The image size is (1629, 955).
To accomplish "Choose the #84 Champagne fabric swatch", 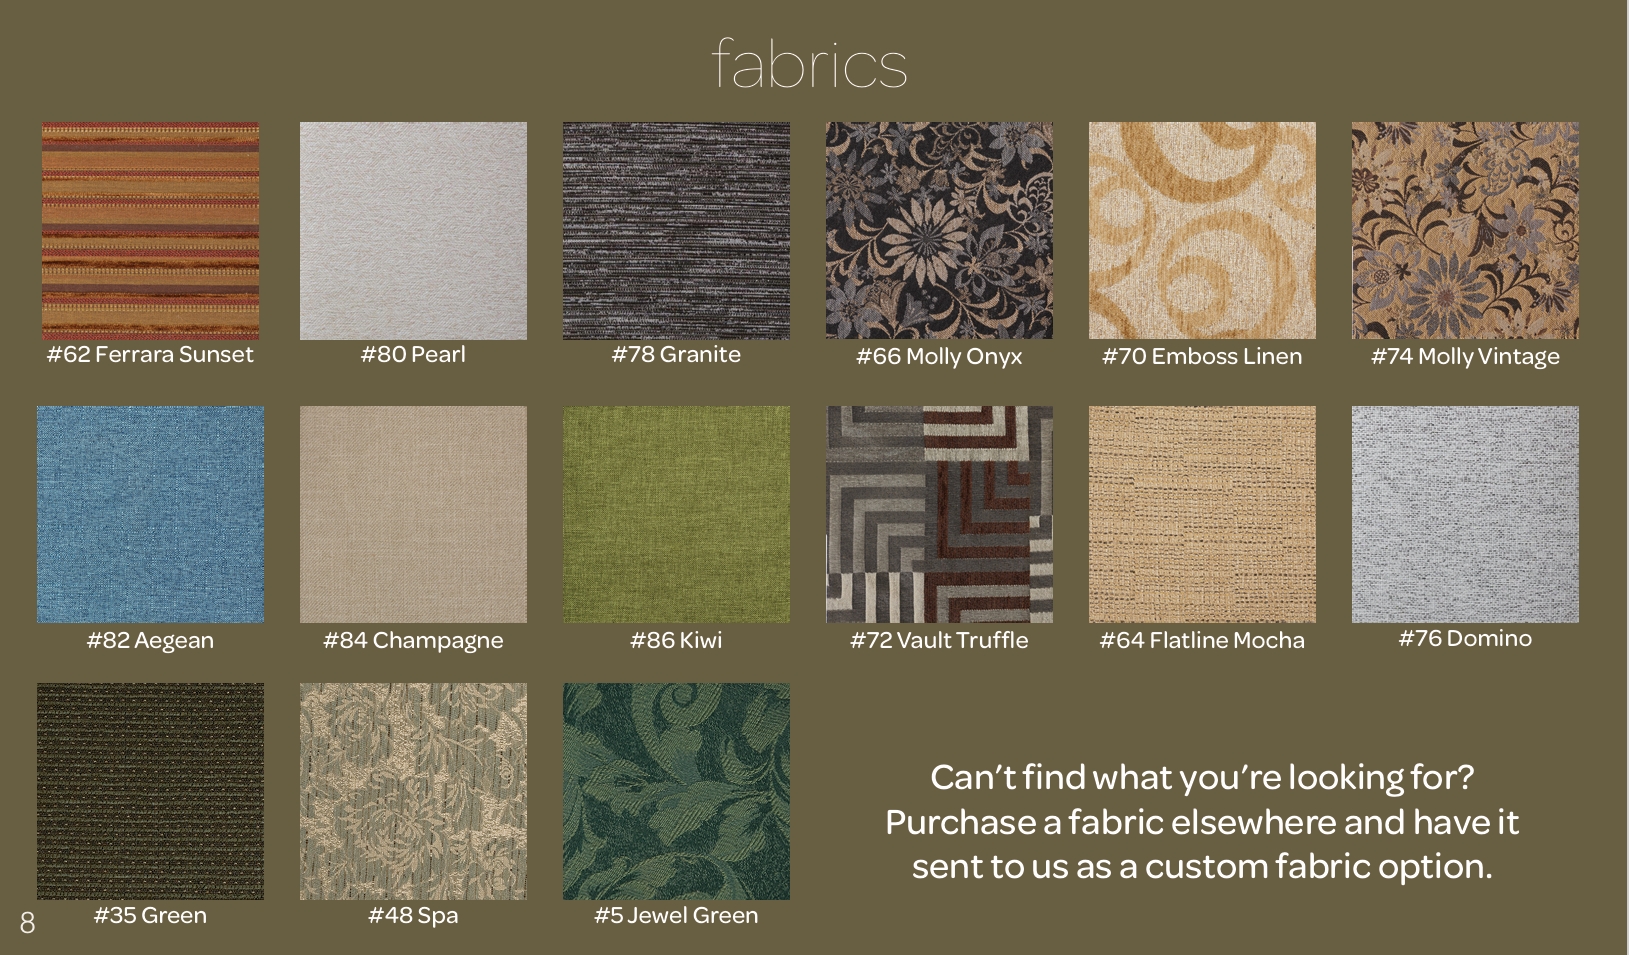I will pyautogui.click(x=413, y=514).
